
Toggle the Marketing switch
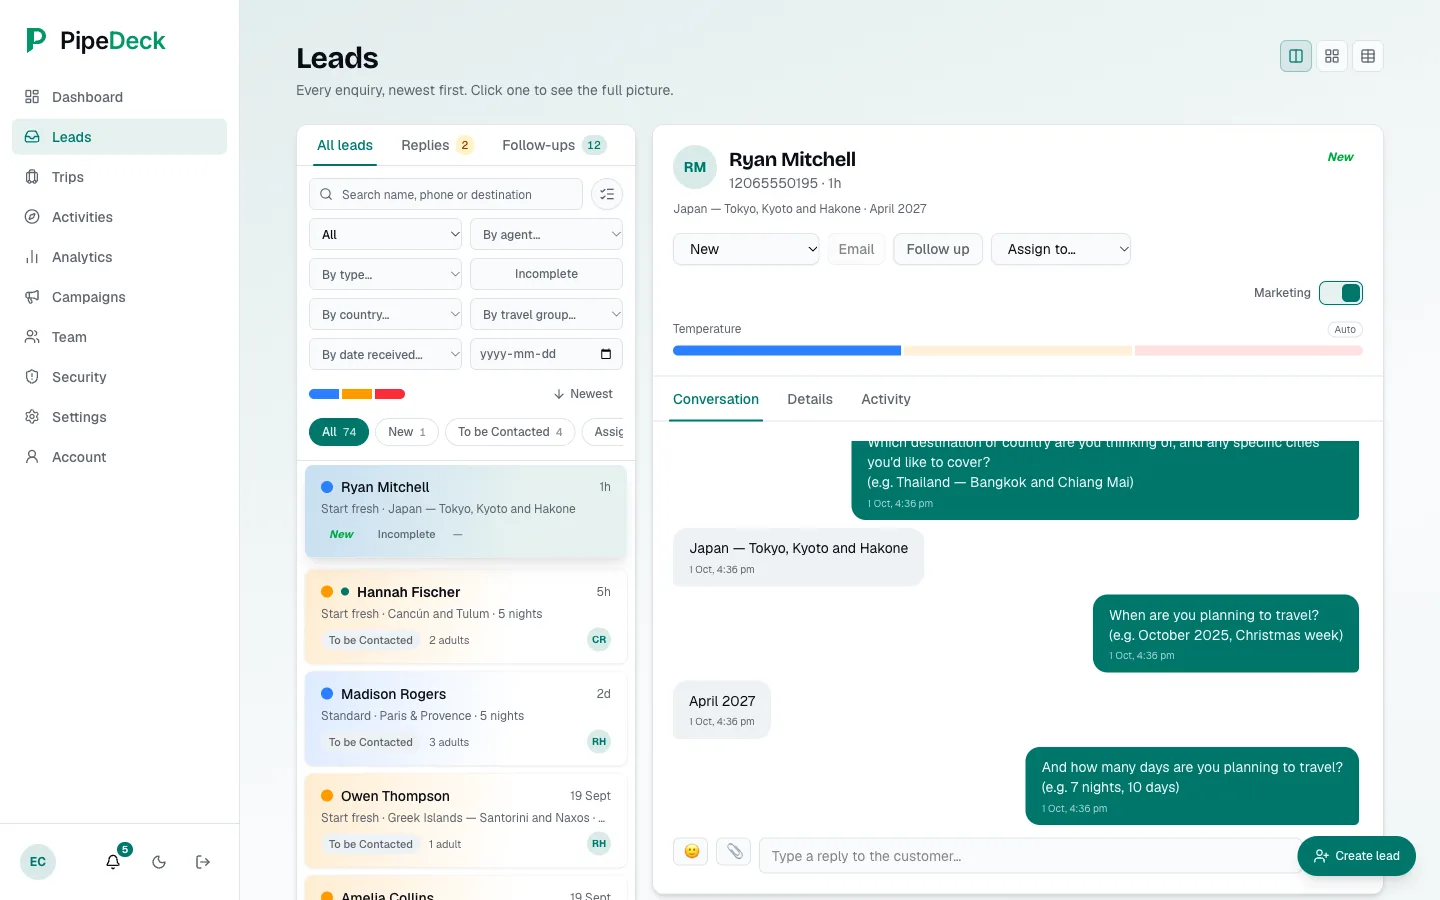[x=1341, y=293]
